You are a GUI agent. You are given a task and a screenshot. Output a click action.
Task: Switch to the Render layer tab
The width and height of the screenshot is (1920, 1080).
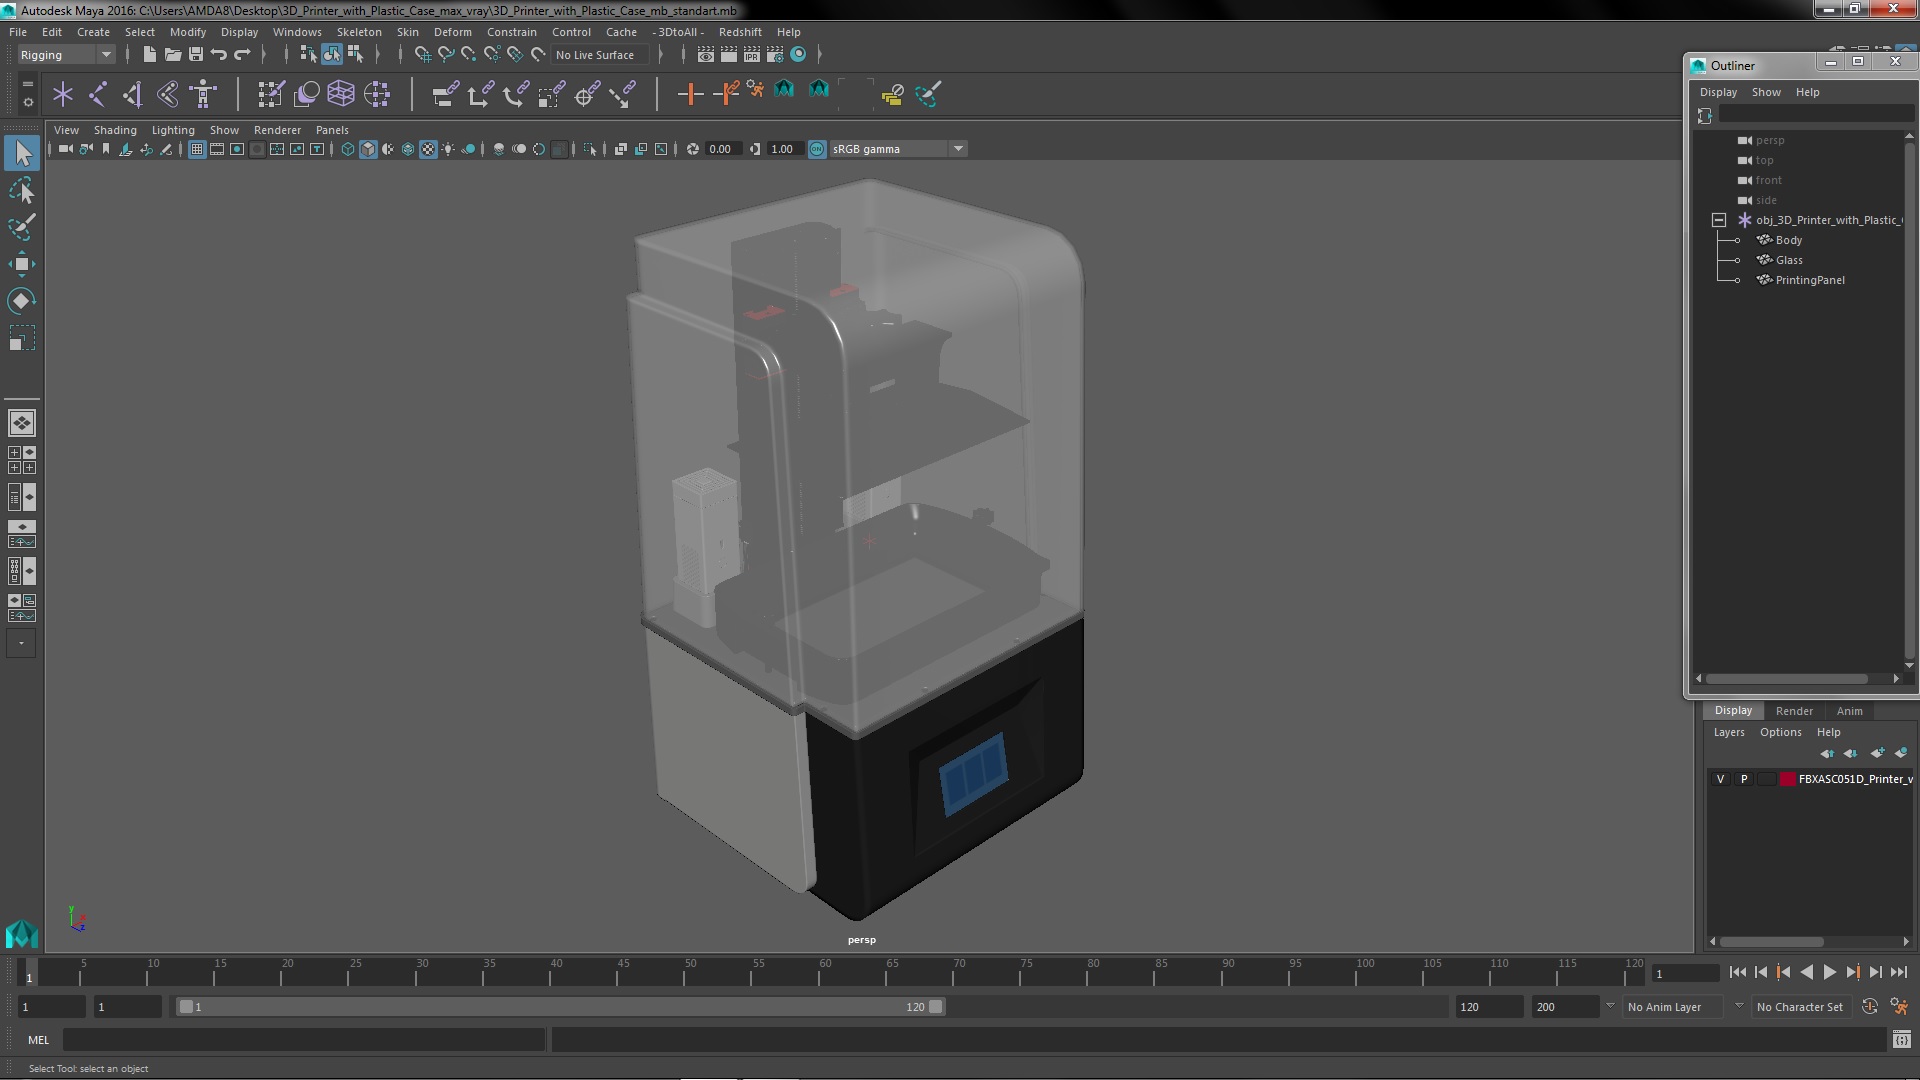click(1794, 711)
